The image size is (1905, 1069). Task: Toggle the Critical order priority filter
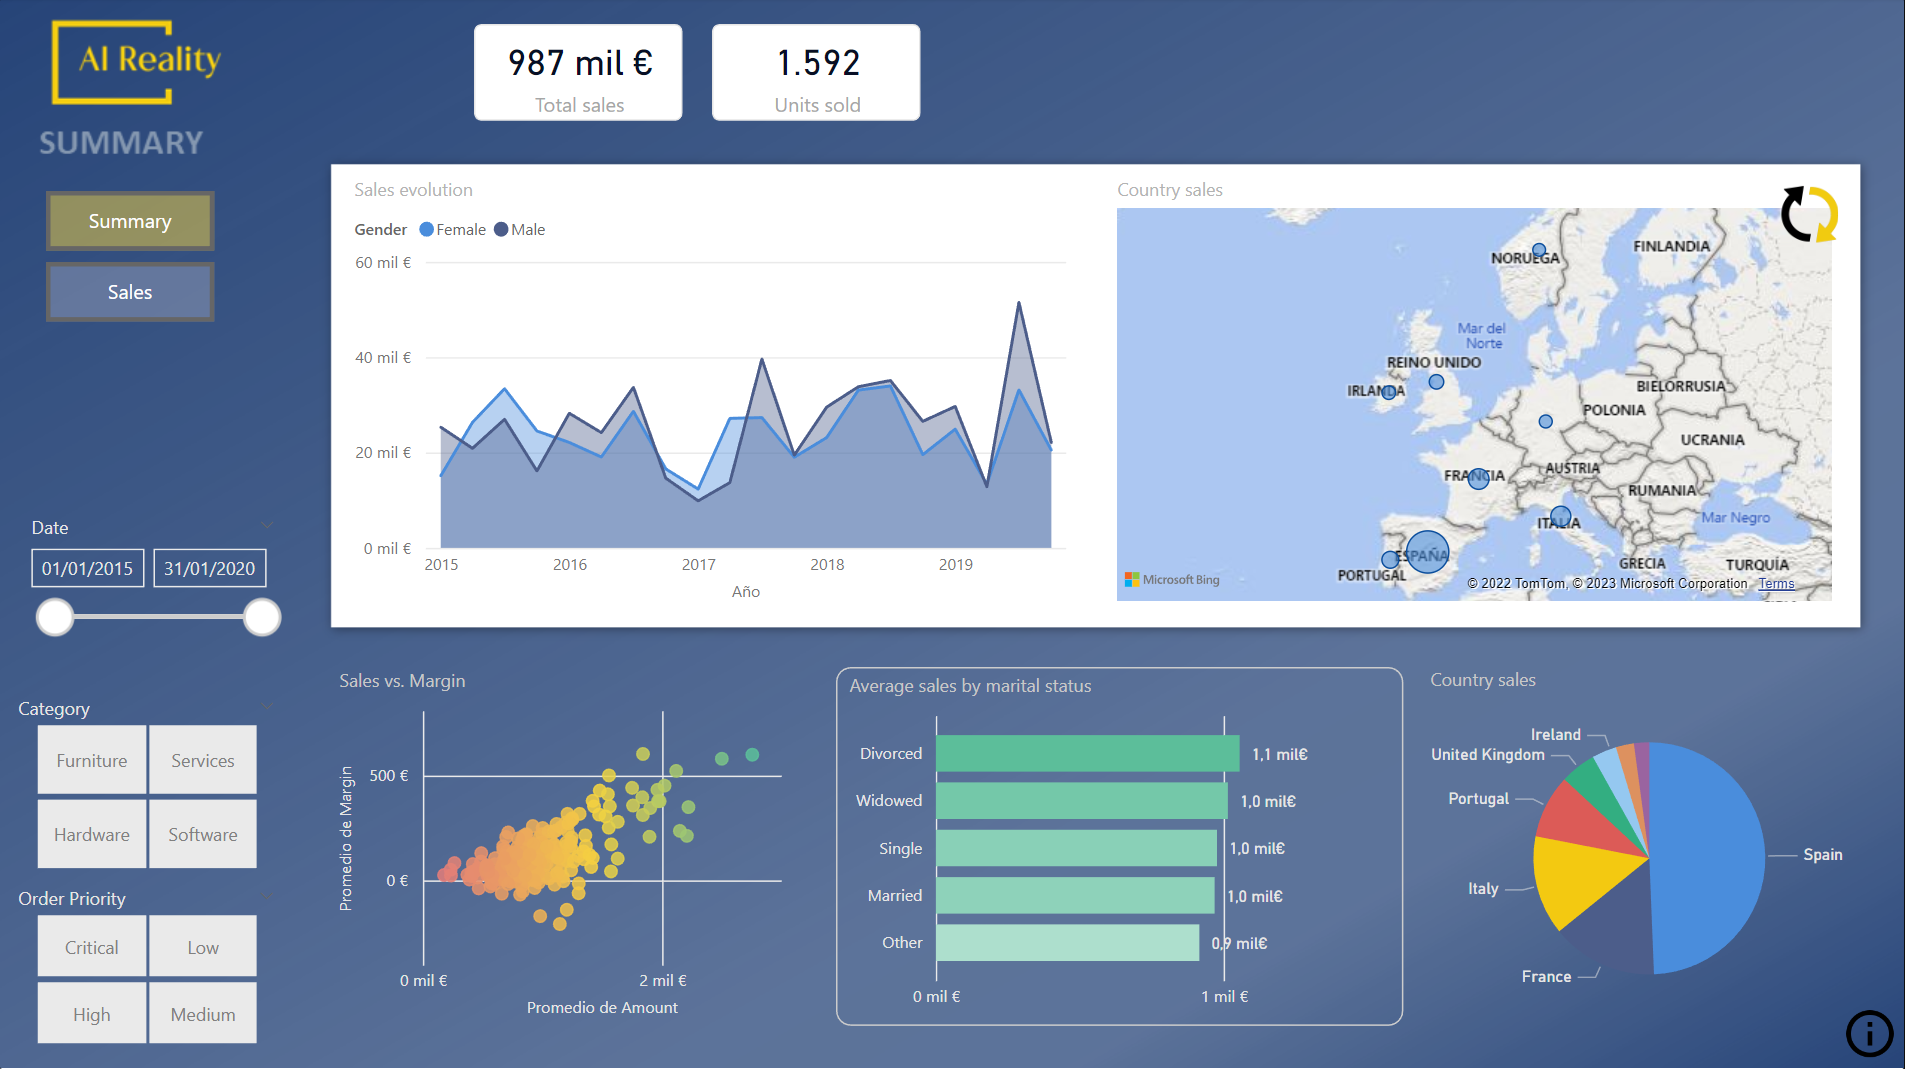(x=92, y=948)
